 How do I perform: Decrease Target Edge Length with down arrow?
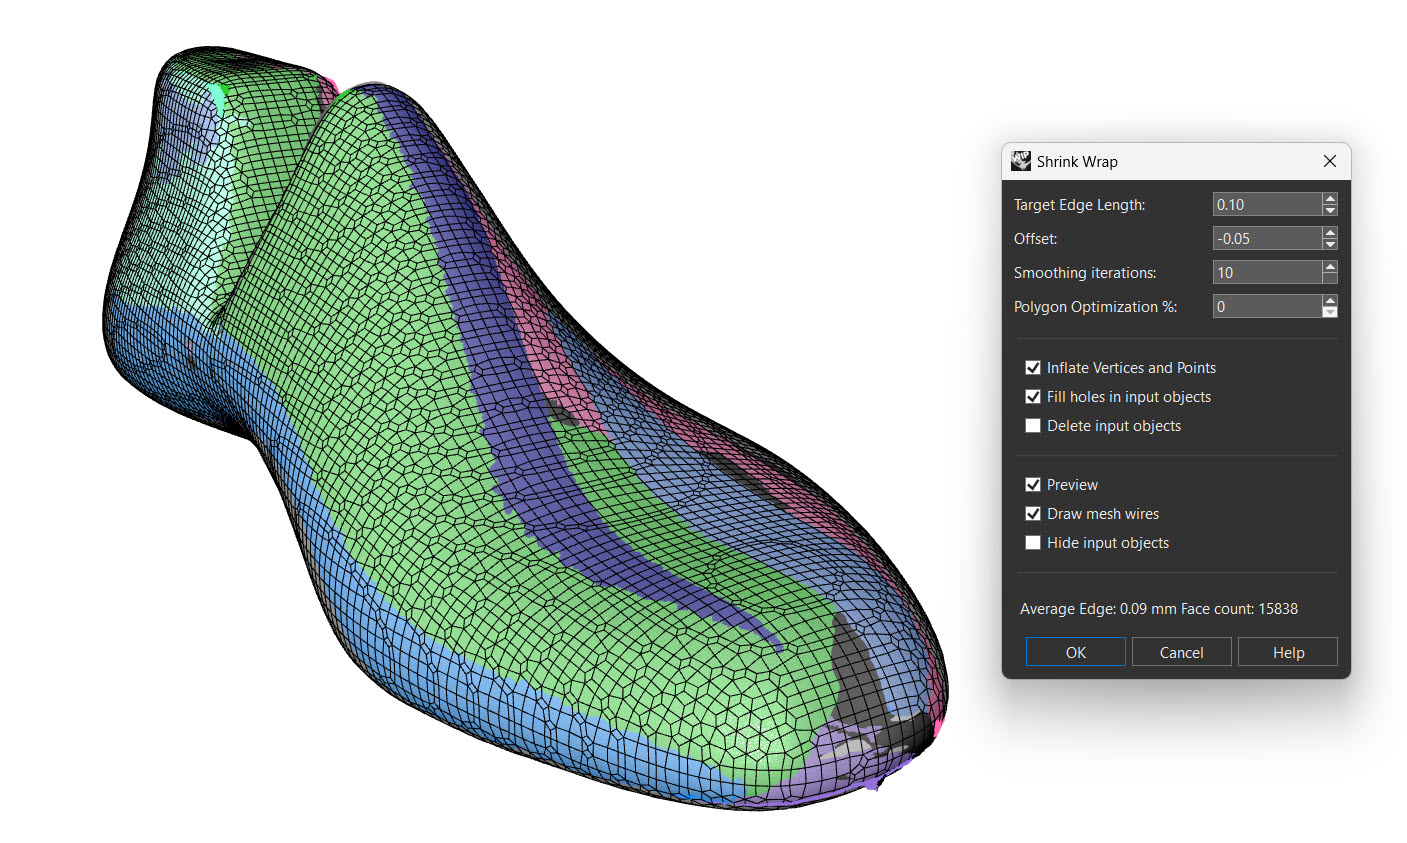[x=1329, y=210]
